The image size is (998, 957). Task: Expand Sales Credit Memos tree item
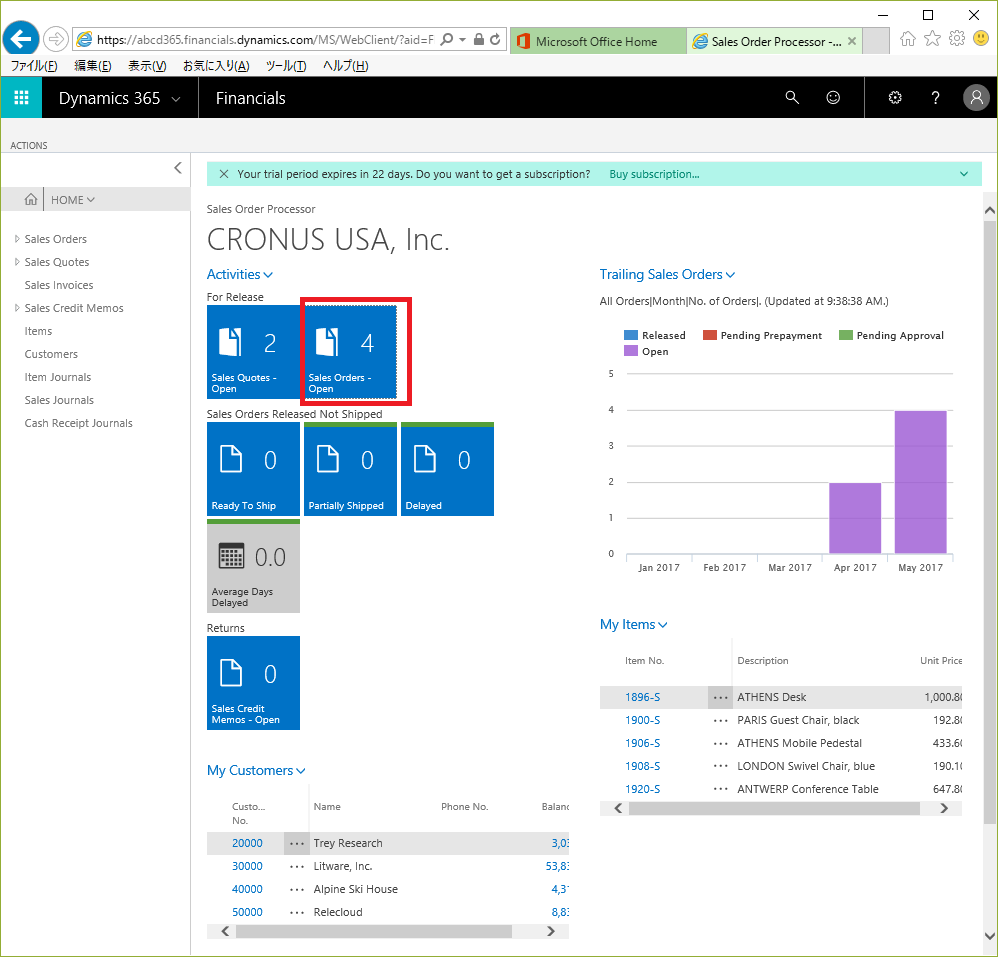click(17, 307)
